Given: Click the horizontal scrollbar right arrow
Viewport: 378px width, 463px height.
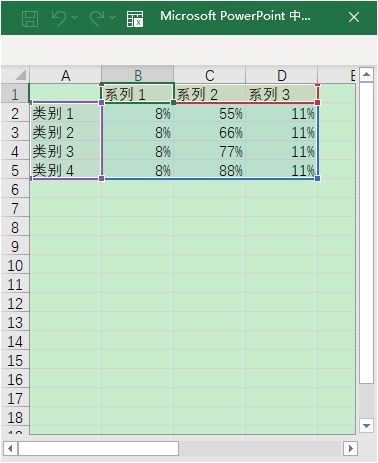Looking at the screenshot, I should pyautogui.click(x=351, y=448).
